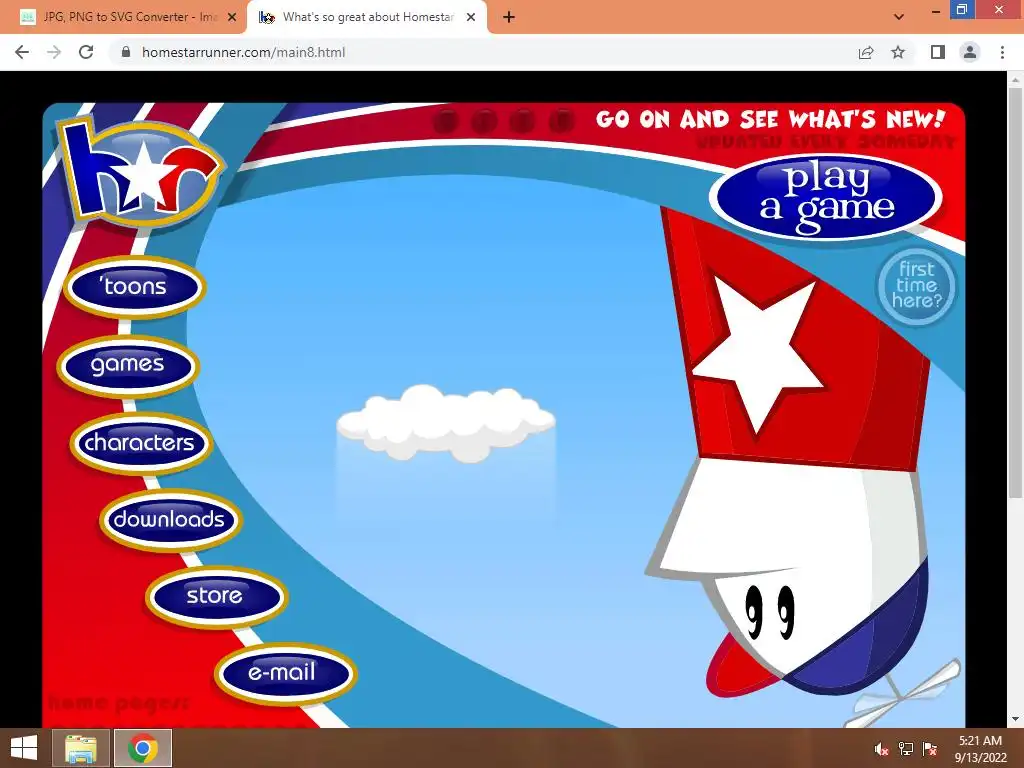Screen dimensions: 1024x768
Task: Click the address bar URL homestarrunner.com/main8.html
Action: [x=244, y=52]
